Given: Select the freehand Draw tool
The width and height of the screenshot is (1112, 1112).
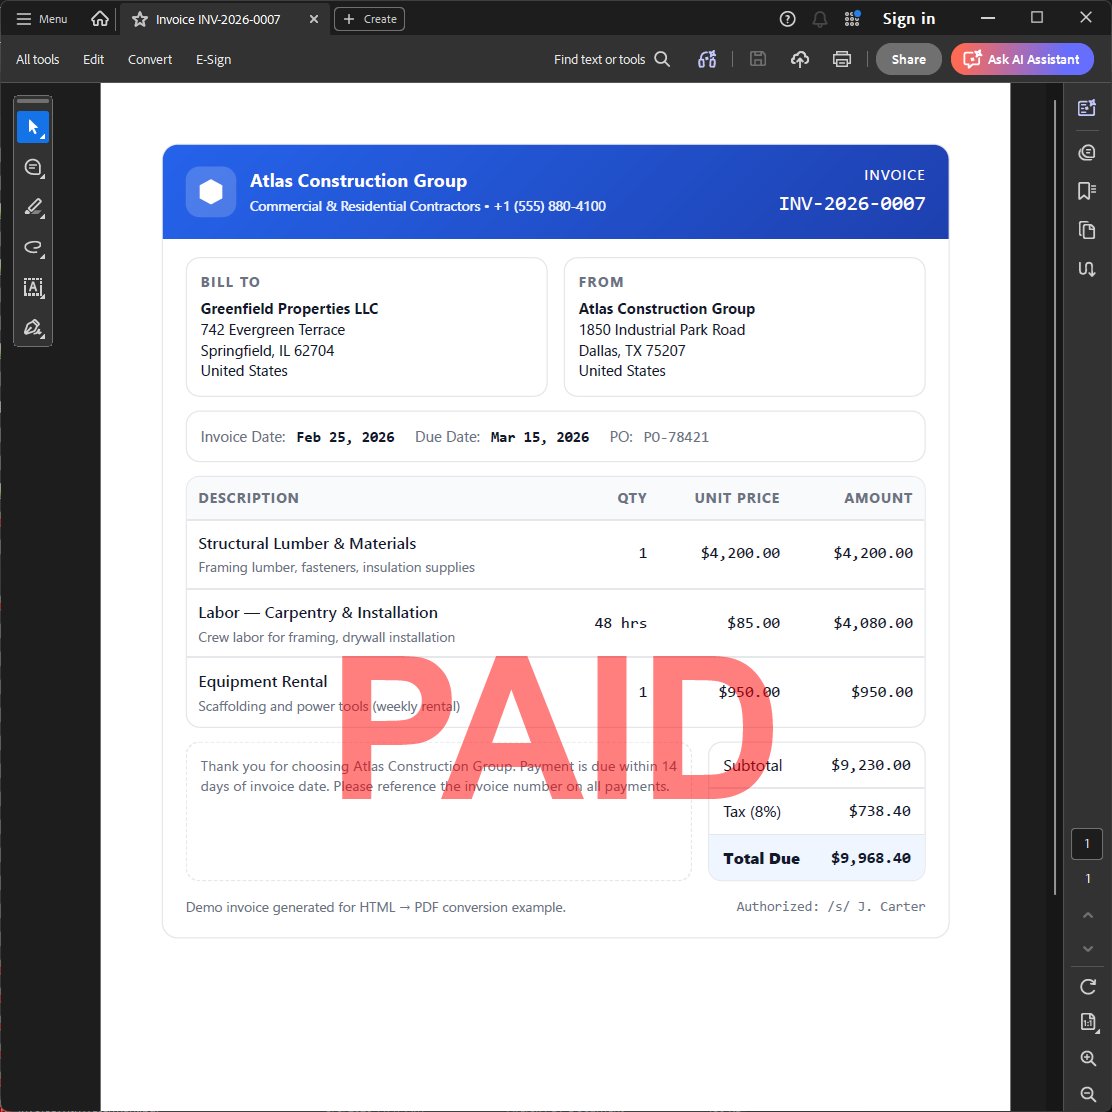Looking at the screenshot, I should tap(33, 248).
